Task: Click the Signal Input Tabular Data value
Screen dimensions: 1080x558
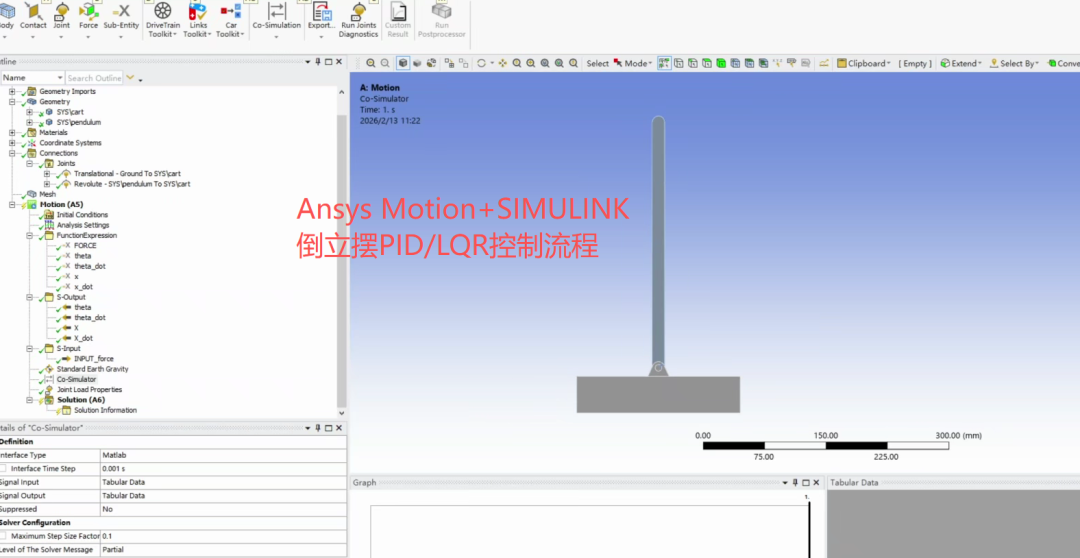Action: coord(223,482)
